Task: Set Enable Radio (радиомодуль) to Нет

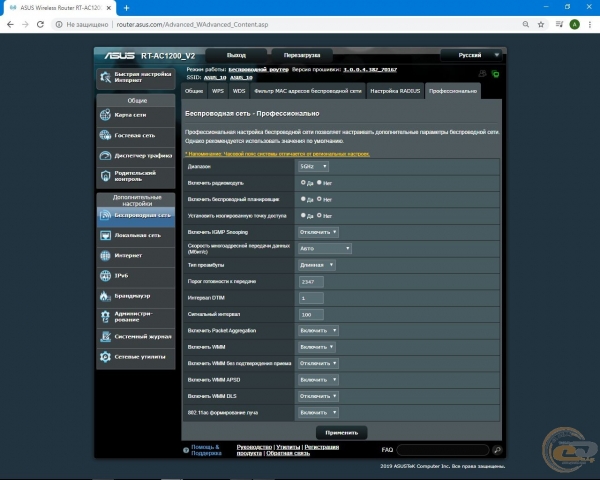Action: coord(319,183)
